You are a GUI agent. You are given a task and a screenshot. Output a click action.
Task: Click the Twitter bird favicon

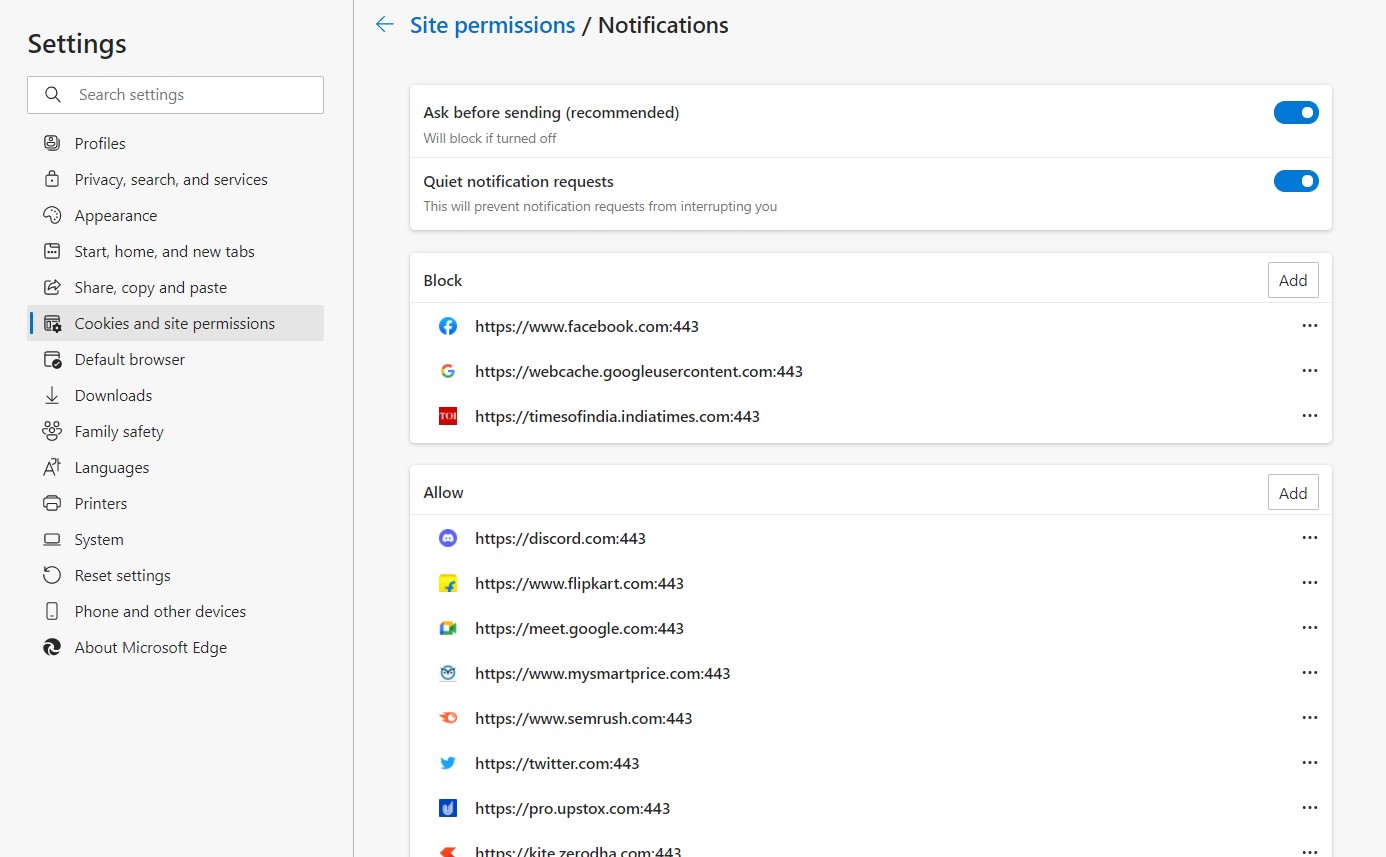pos(448,763)
